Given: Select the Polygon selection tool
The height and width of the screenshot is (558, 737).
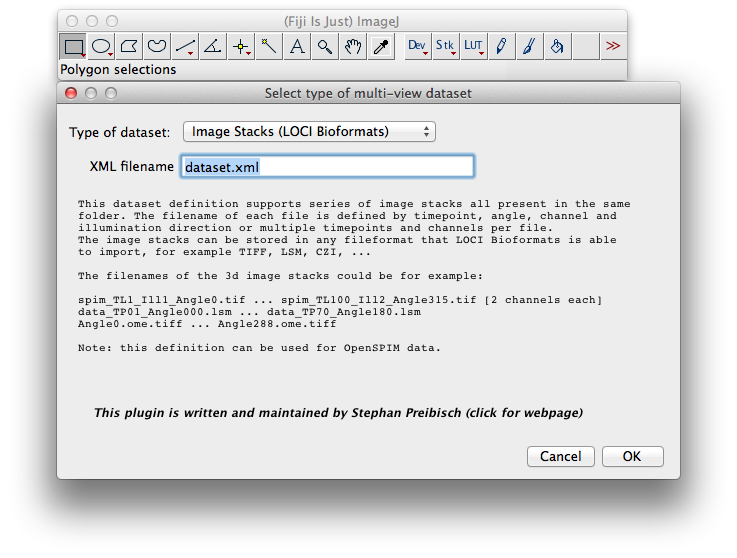Looking at the screenshot, I should pyautogui.click(x=129, y=46).
